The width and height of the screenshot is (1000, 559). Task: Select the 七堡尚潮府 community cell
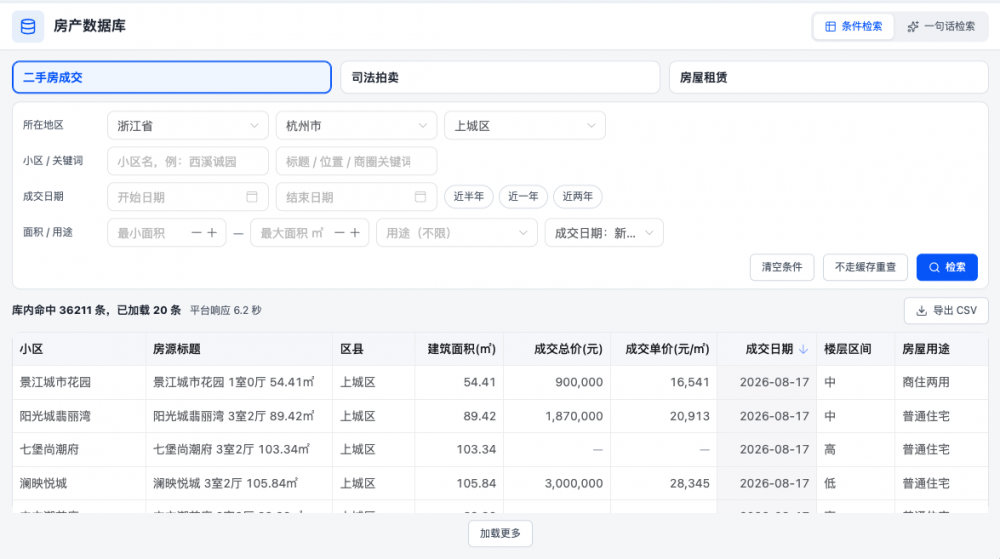(x=79, y=449)
